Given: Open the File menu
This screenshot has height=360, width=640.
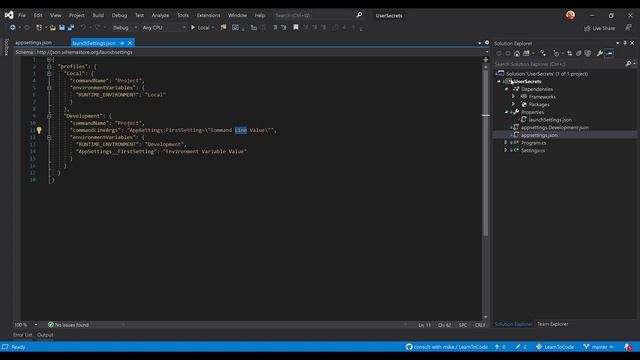Looking at the screenshot, I should (22, 15).
